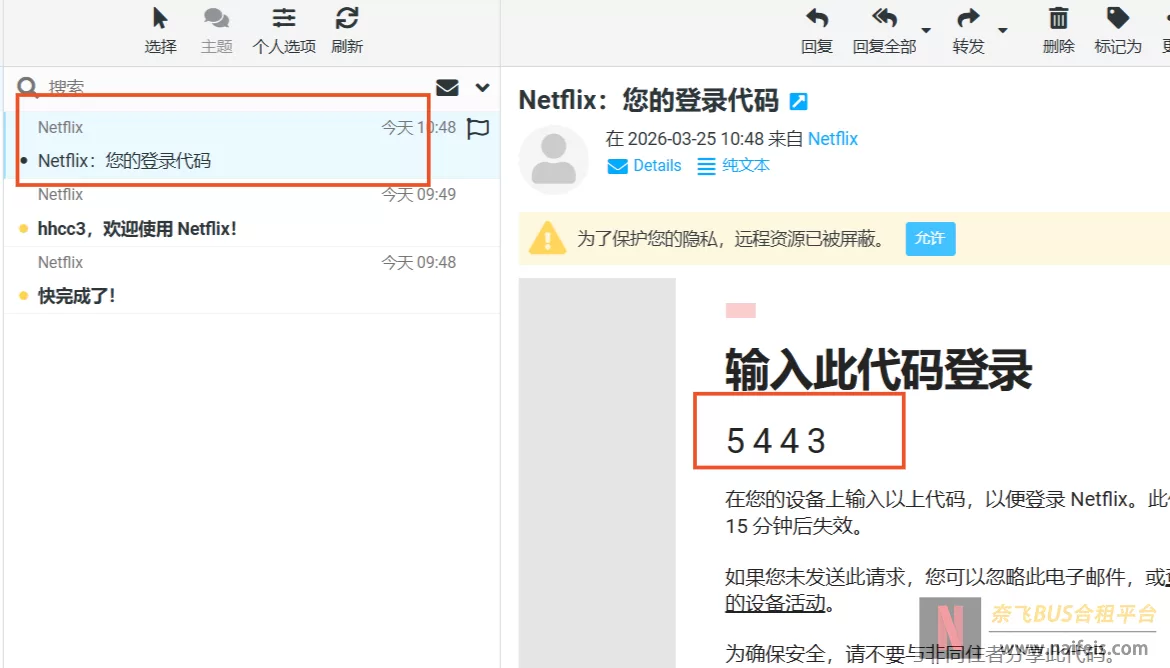Image resolution: width=1170 pixels, height=668 pixels.
Task: Delete the email using the trash icon
Action: 1058,30
